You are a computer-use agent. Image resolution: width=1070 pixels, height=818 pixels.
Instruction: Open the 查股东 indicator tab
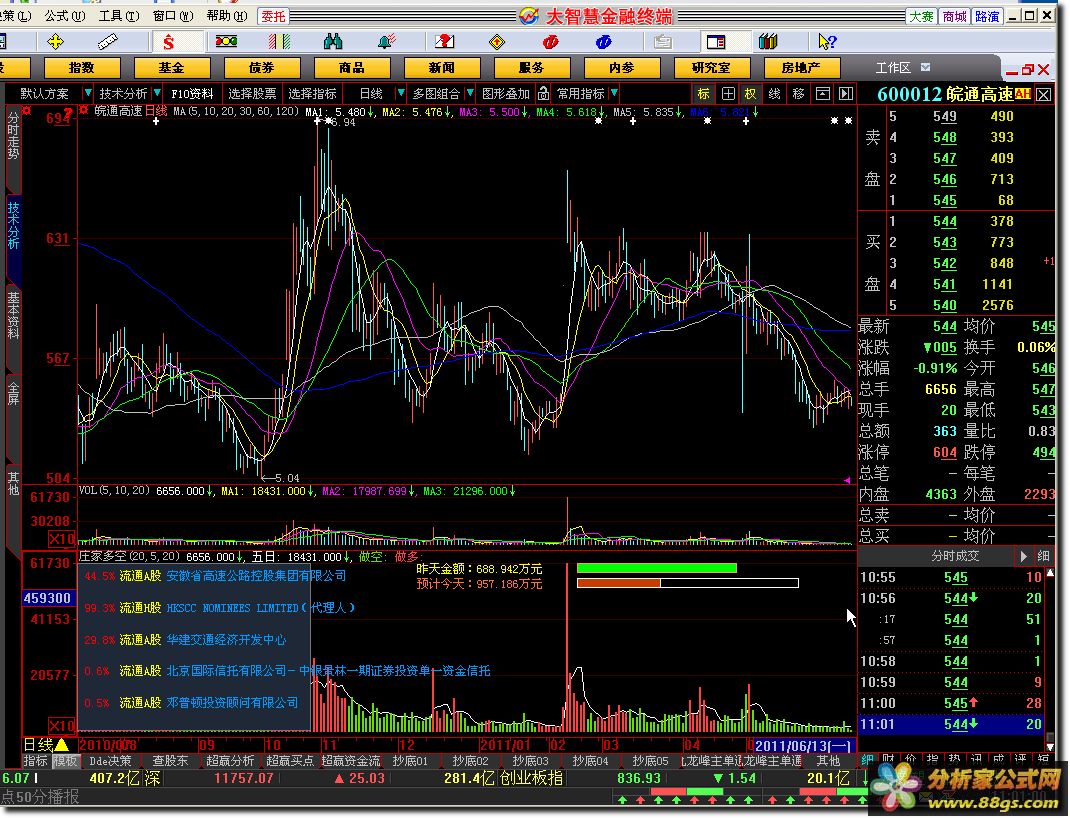point(169,761)
